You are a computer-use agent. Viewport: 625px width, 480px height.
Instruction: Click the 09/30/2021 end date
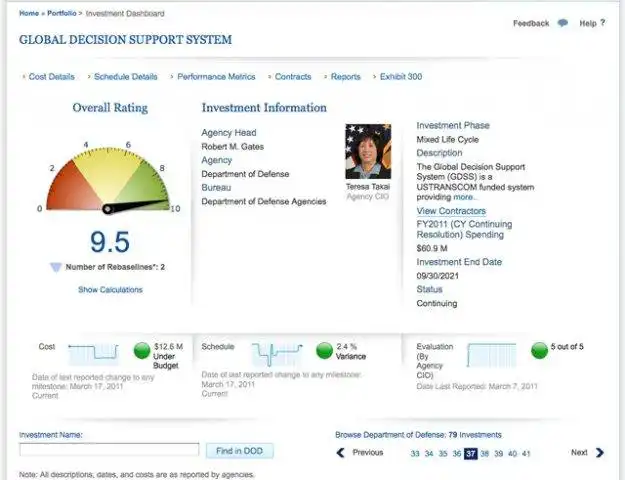(438, 276)
